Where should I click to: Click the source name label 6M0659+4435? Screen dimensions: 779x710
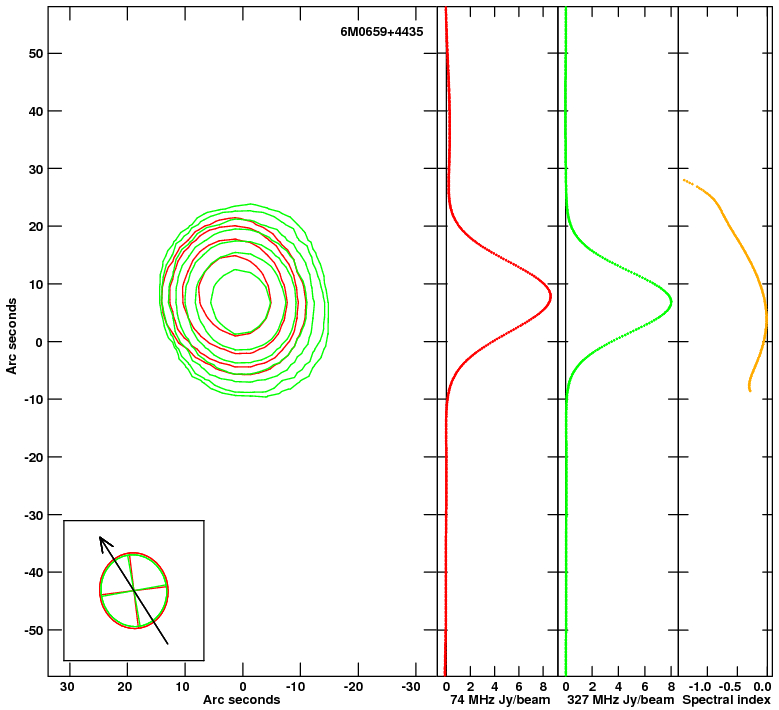click(x=382, y=32)
